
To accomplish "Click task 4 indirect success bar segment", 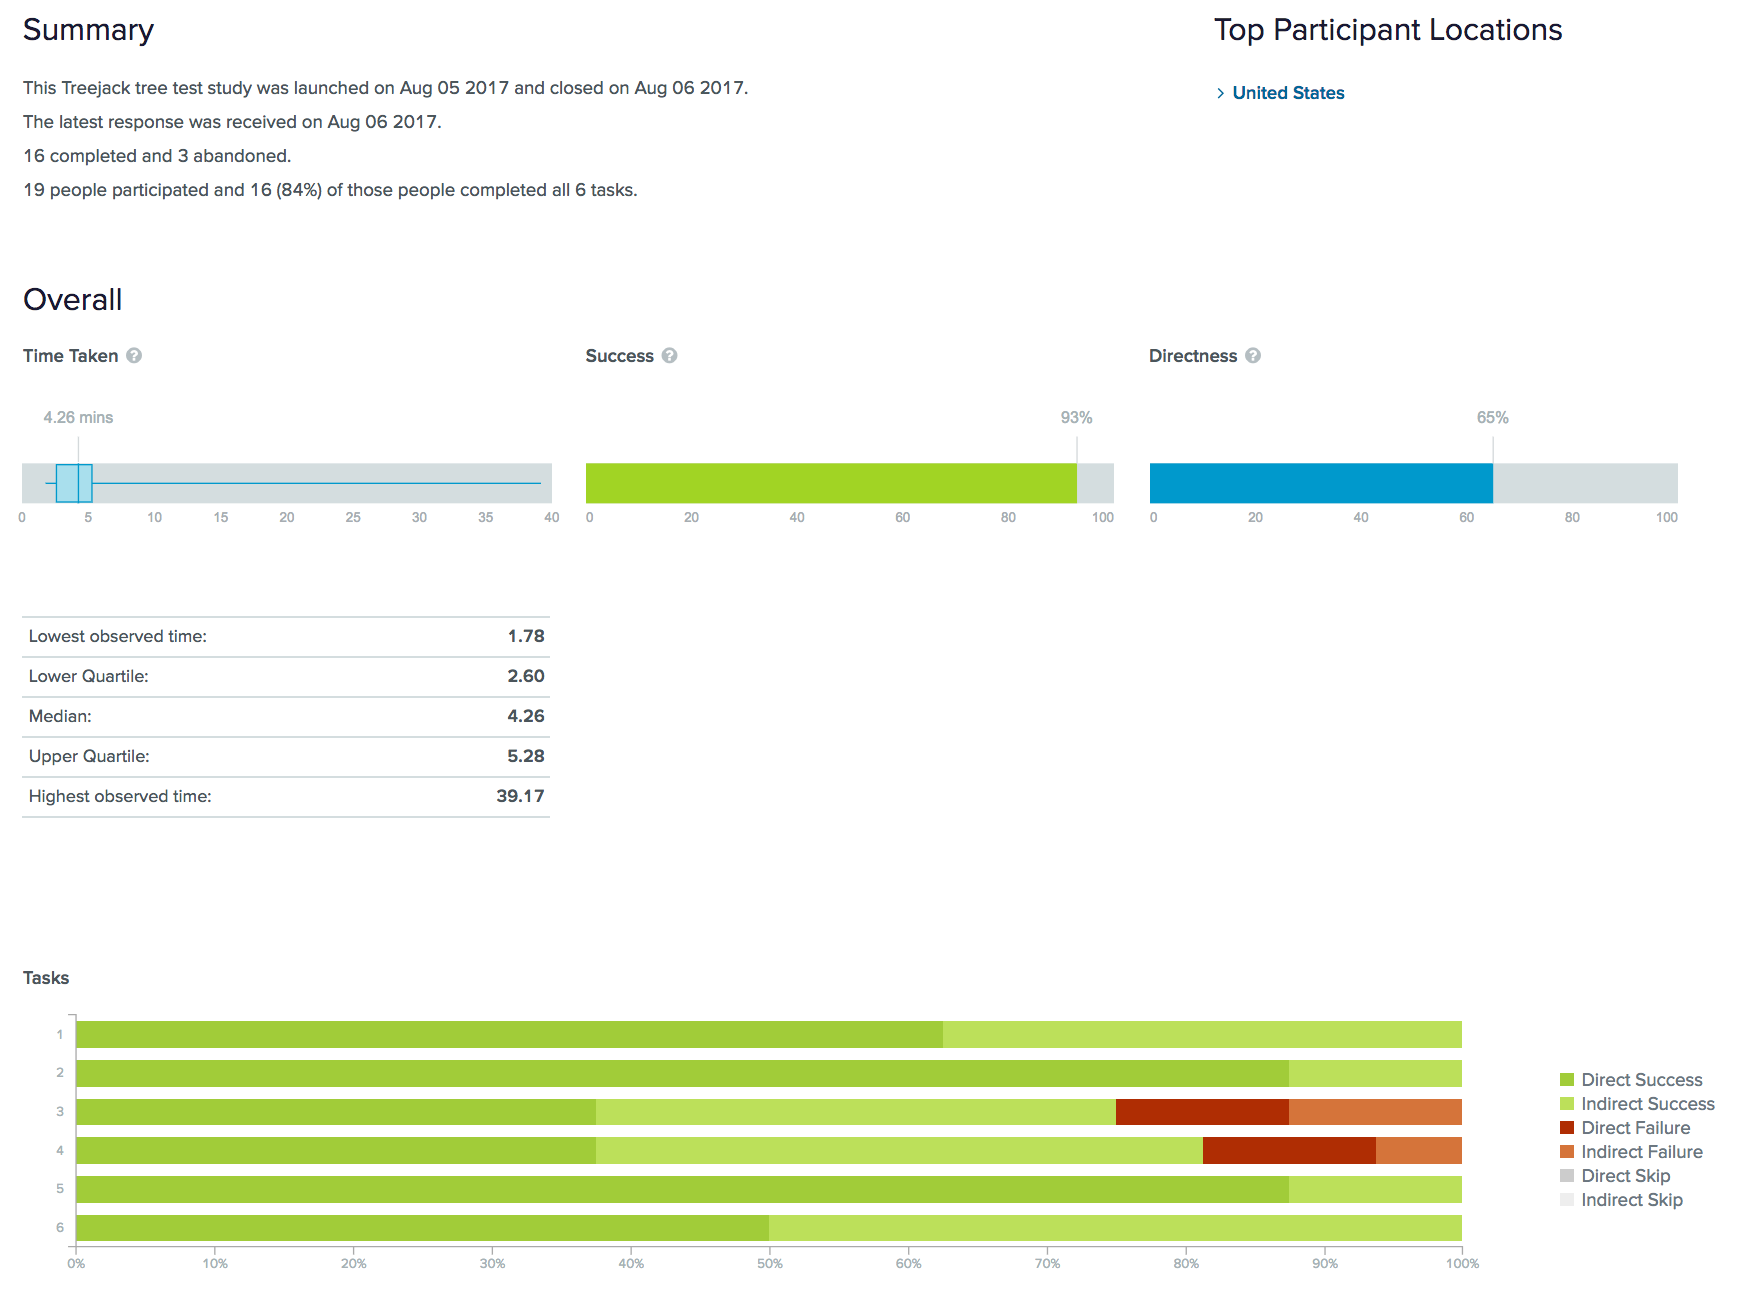I will point(899,1150).
